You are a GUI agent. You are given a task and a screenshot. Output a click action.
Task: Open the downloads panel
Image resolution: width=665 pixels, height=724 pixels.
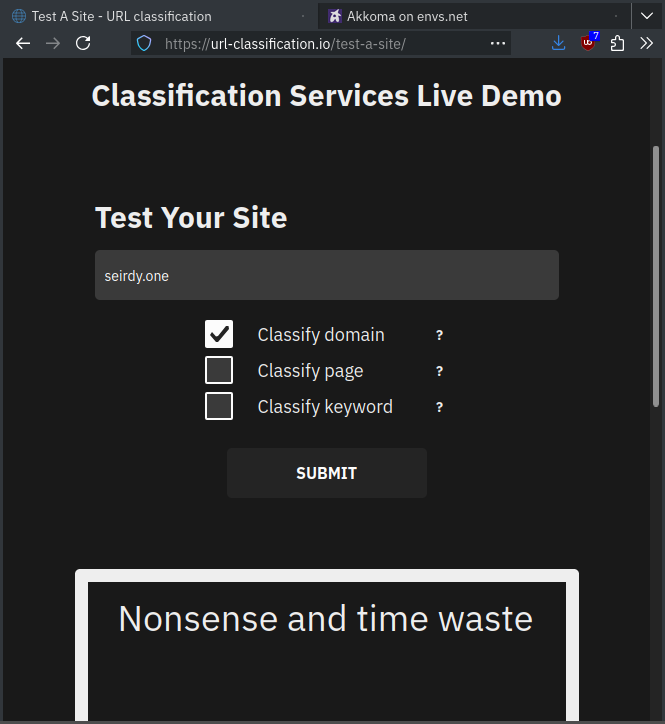[559, 44]
